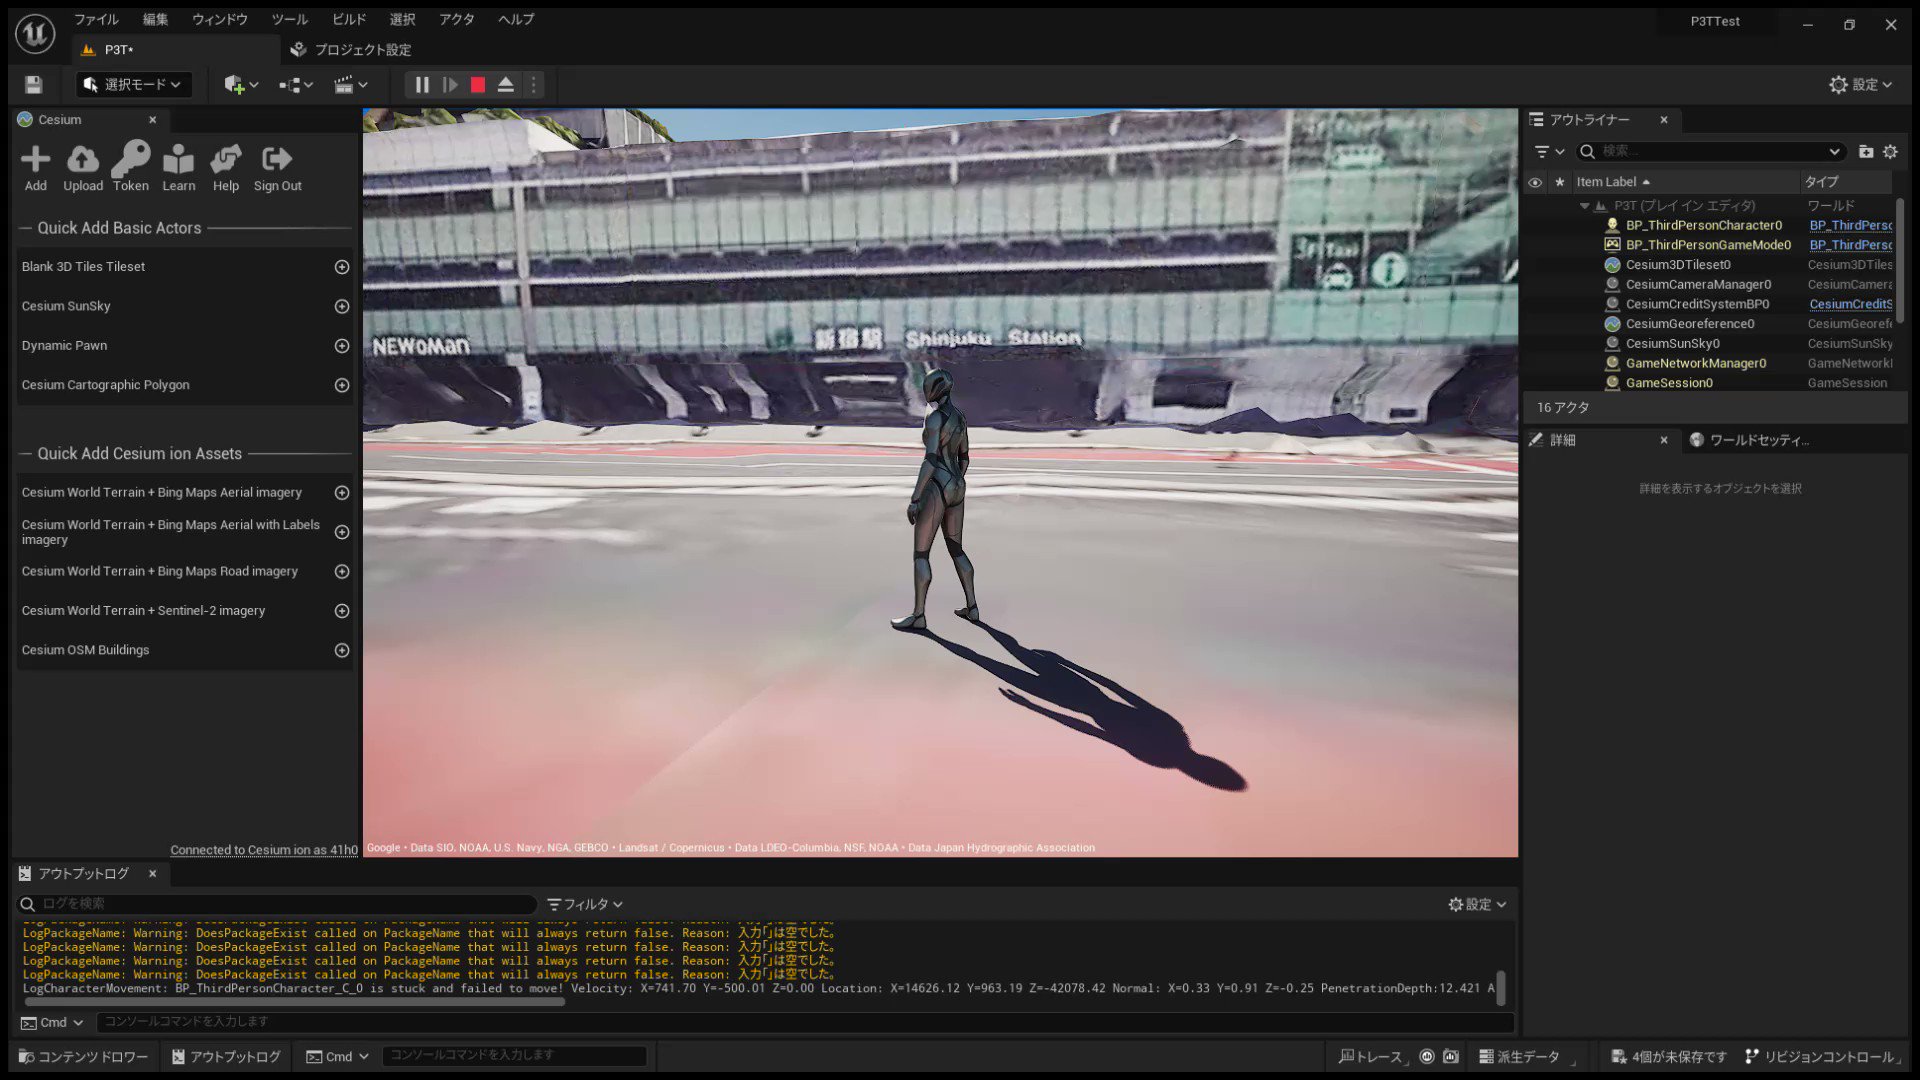Pause the play-in-editor simulation
The width and height of the screenshot is (1920, 1080).
(x=422, y=85)
